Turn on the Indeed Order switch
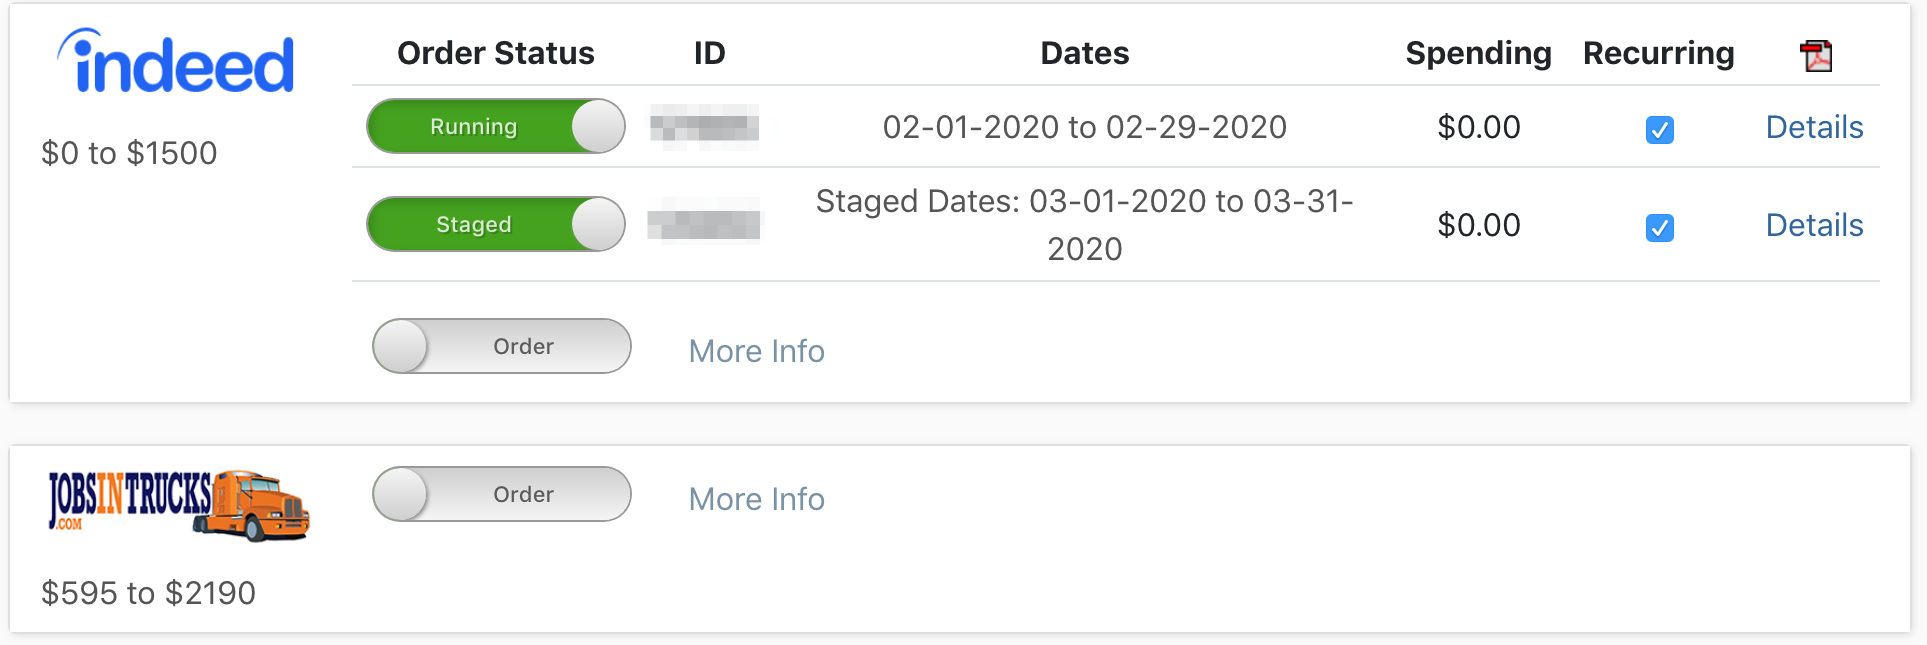Screen dimensions: 1927x645 click(502, 346)
